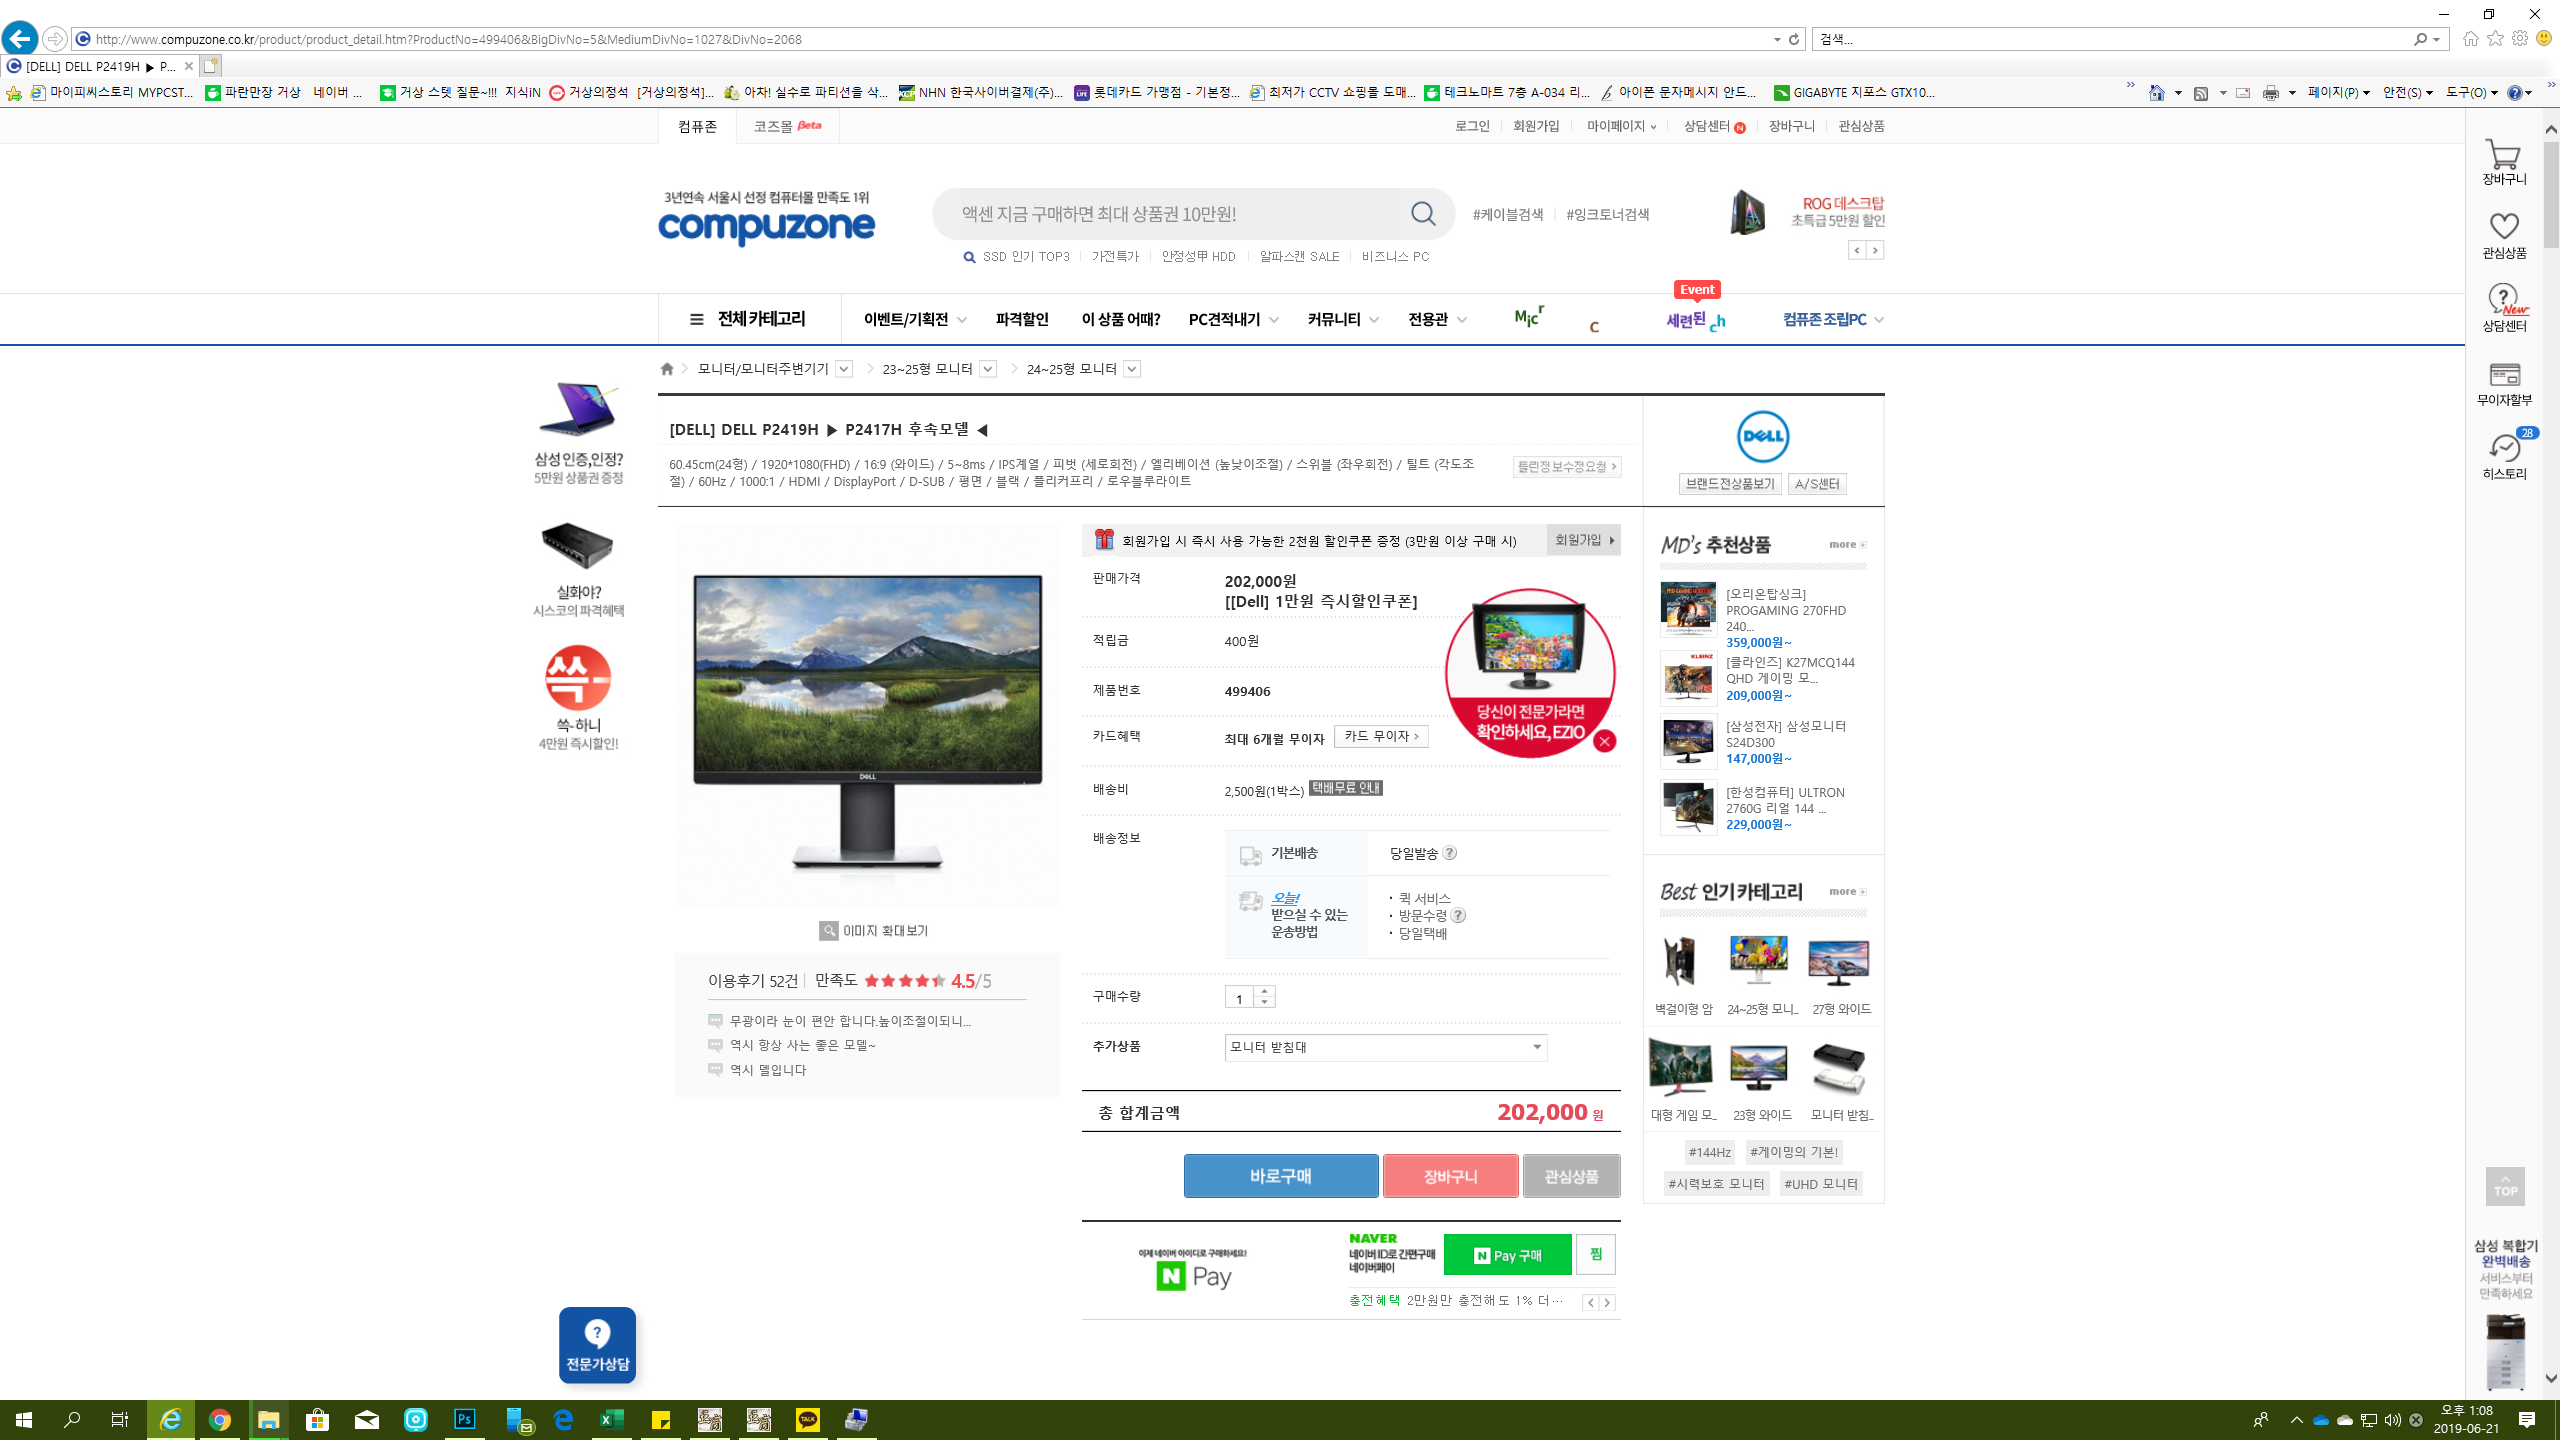
Task: Click the gray 관심상품 button
Action: tap(1571, 1176)
